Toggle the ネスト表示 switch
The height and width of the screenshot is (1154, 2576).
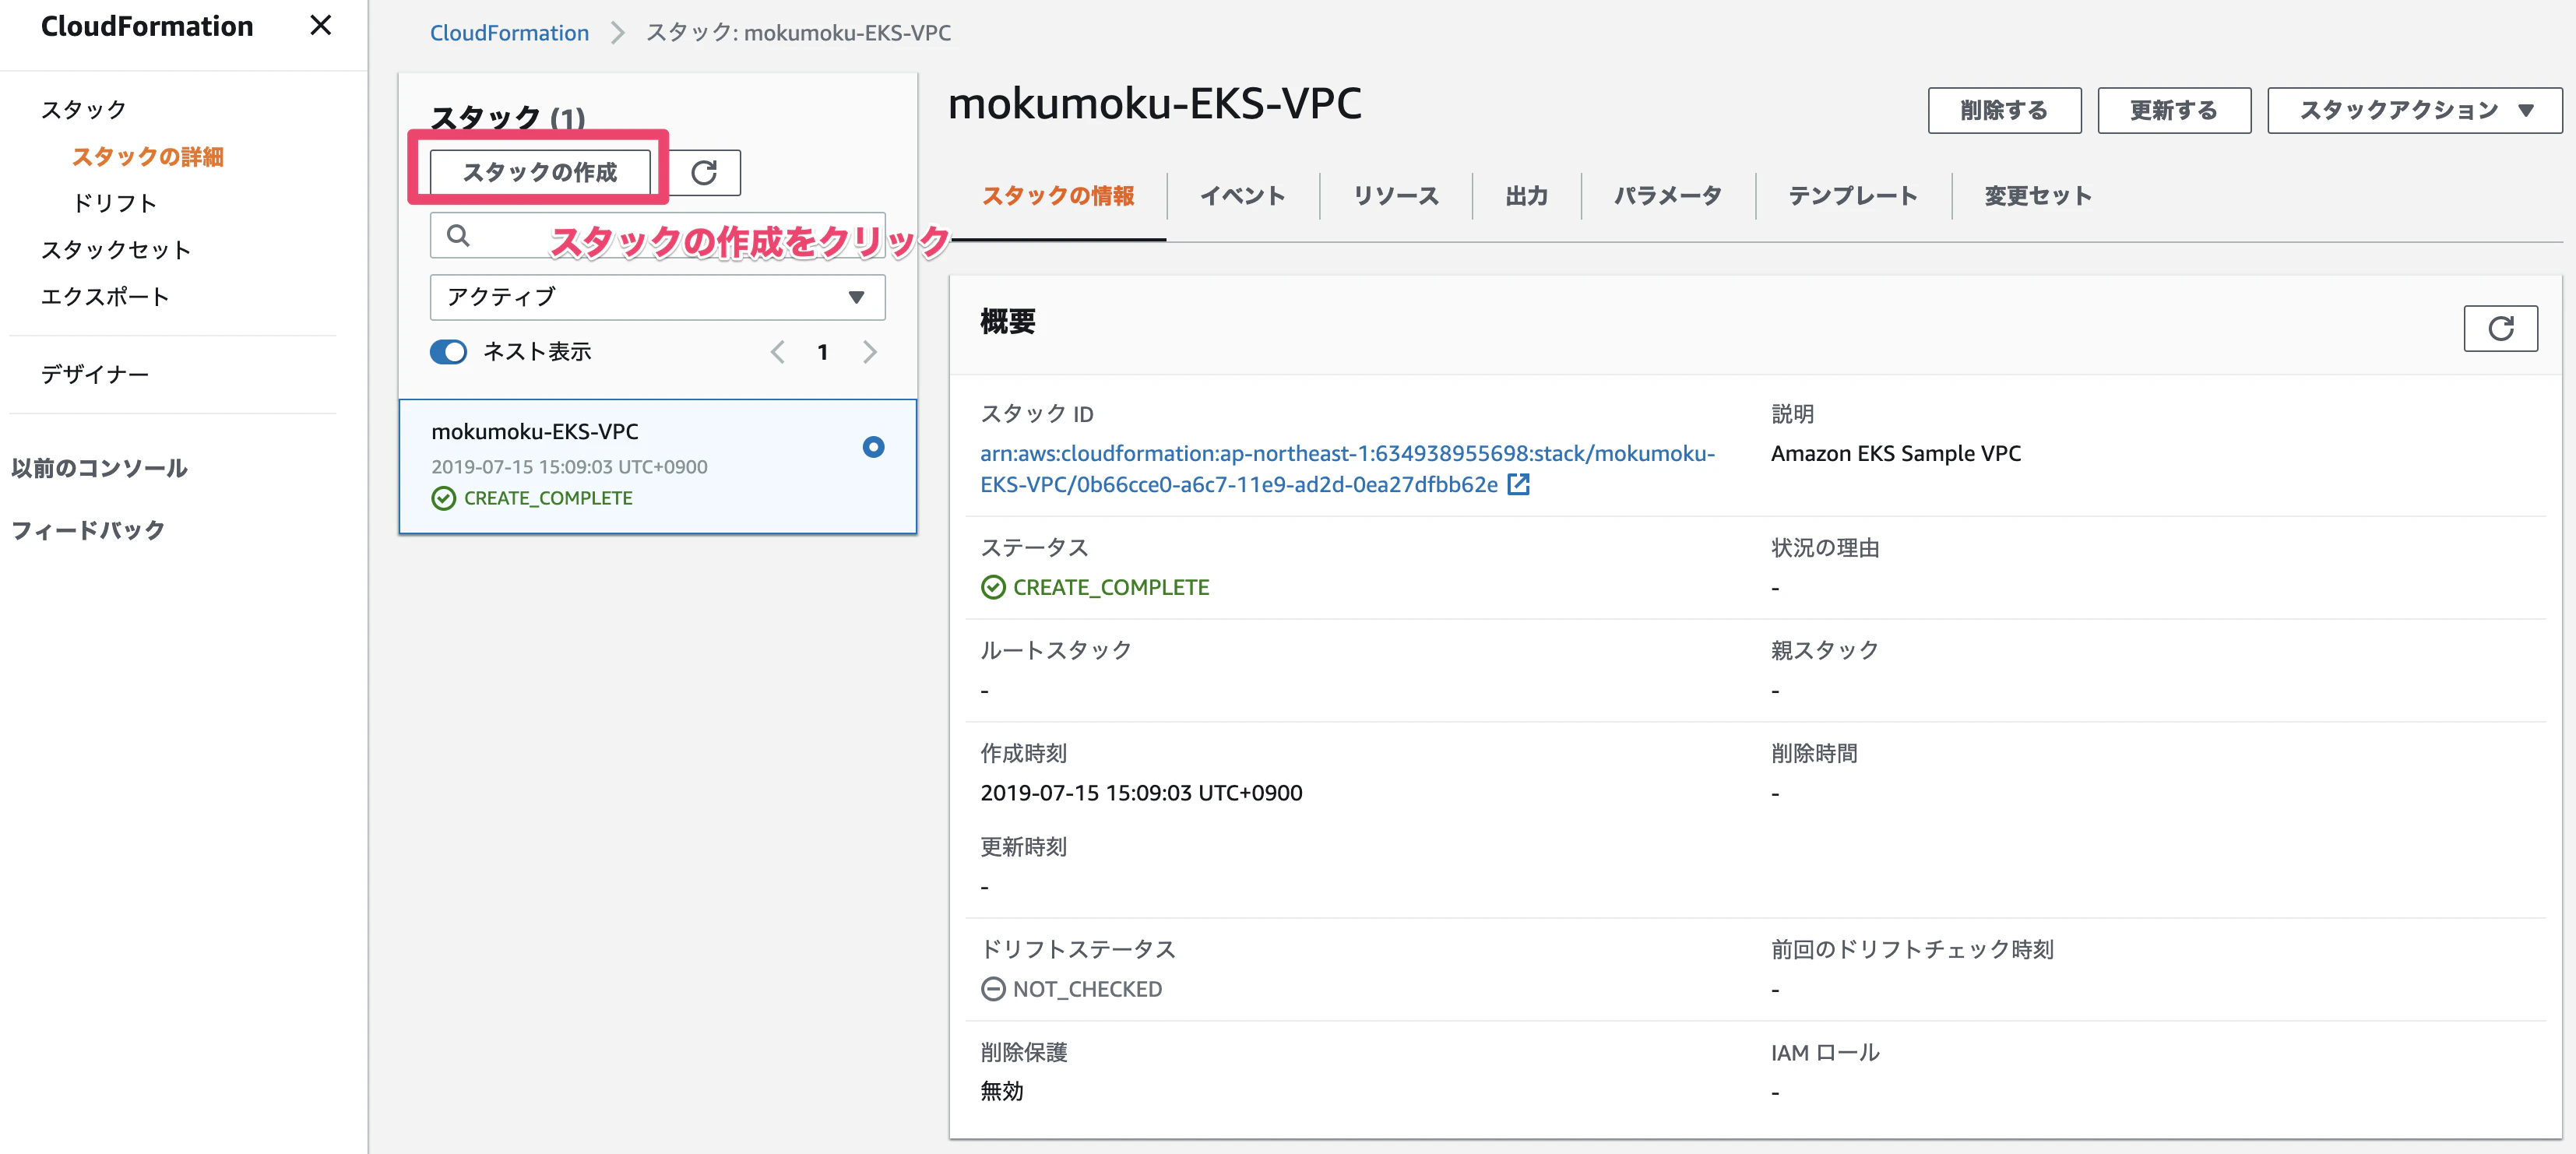tap(449, 352)
